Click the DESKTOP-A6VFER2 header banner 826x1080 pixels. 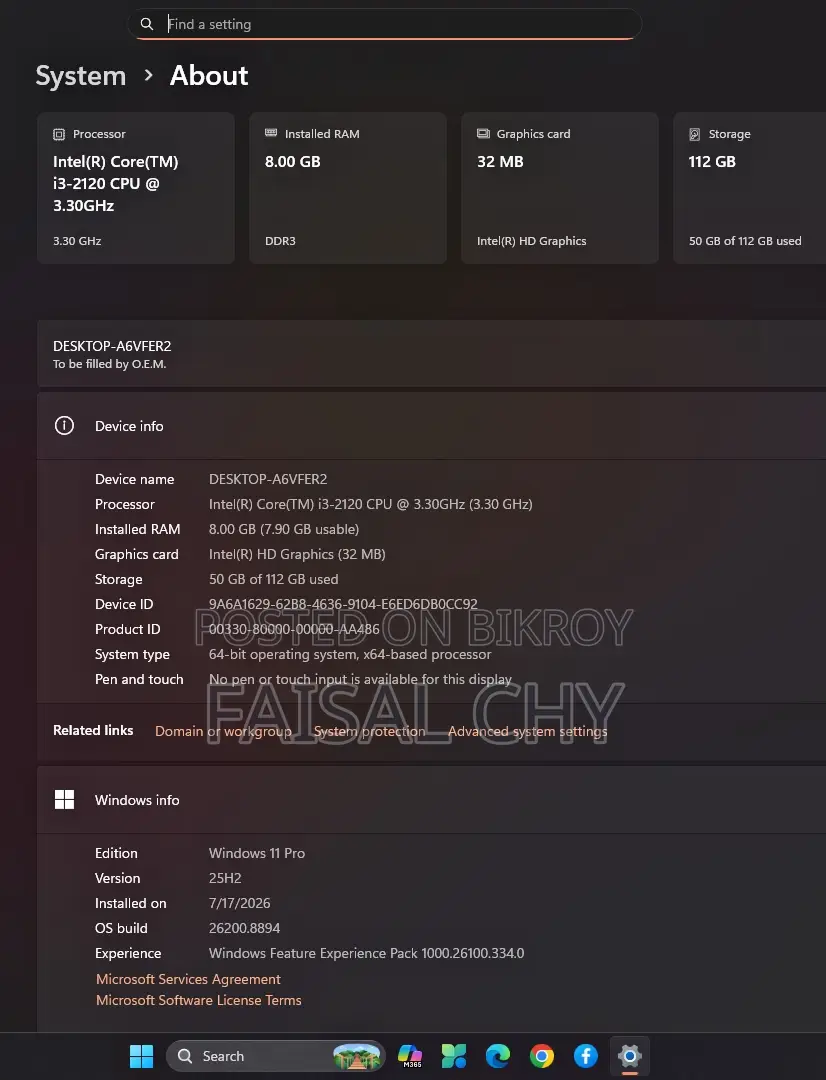[431, 353]
